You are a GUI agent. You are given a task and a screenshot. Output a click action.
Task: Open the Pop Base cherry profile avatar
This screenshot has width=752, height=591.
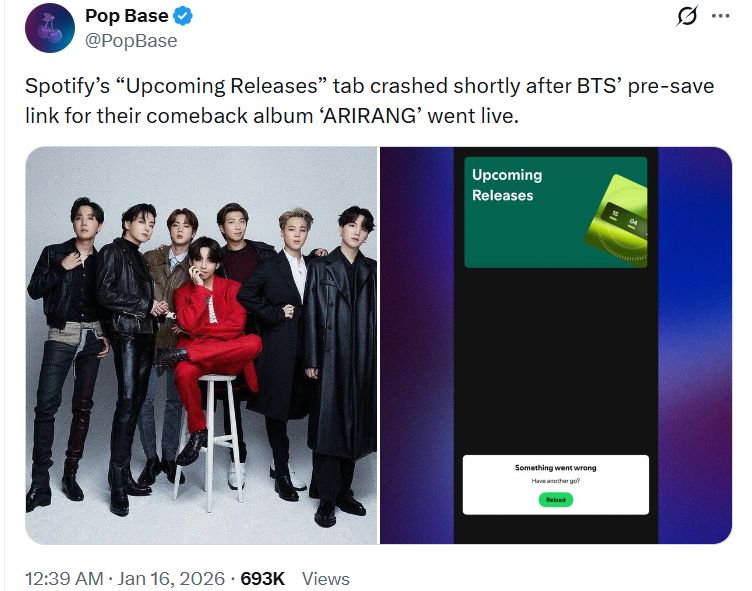point(50,28)
